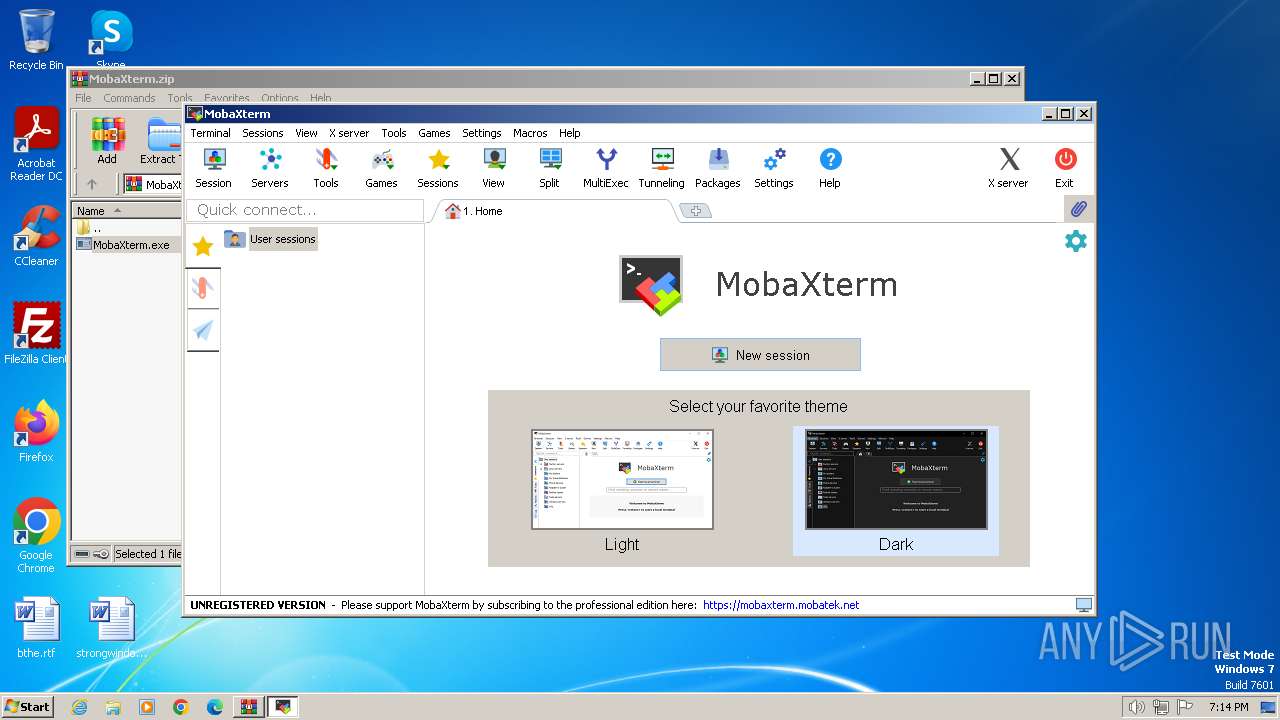Open Internet Explorer from the taskbar

[79, 707]
